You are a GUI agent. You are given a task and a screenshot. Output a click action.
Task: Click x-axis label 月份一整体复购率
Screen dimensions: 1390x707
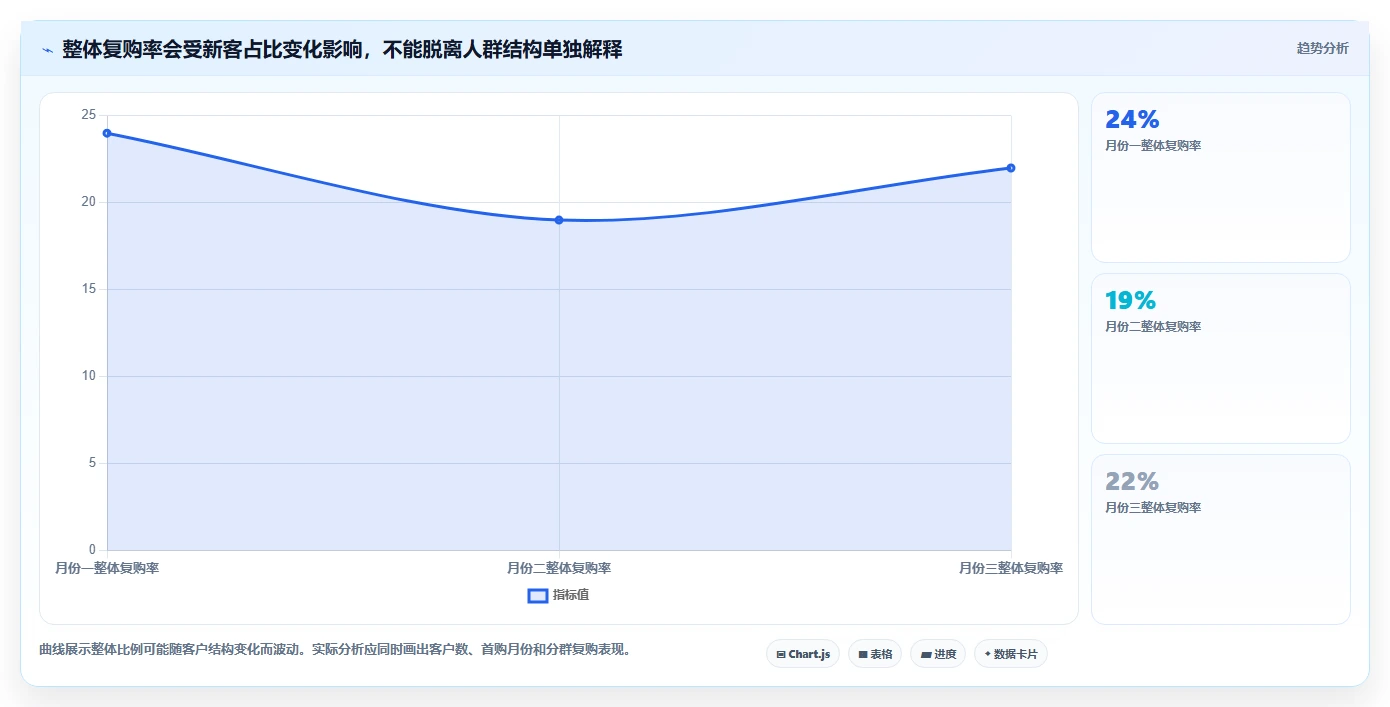pos(107,568)
